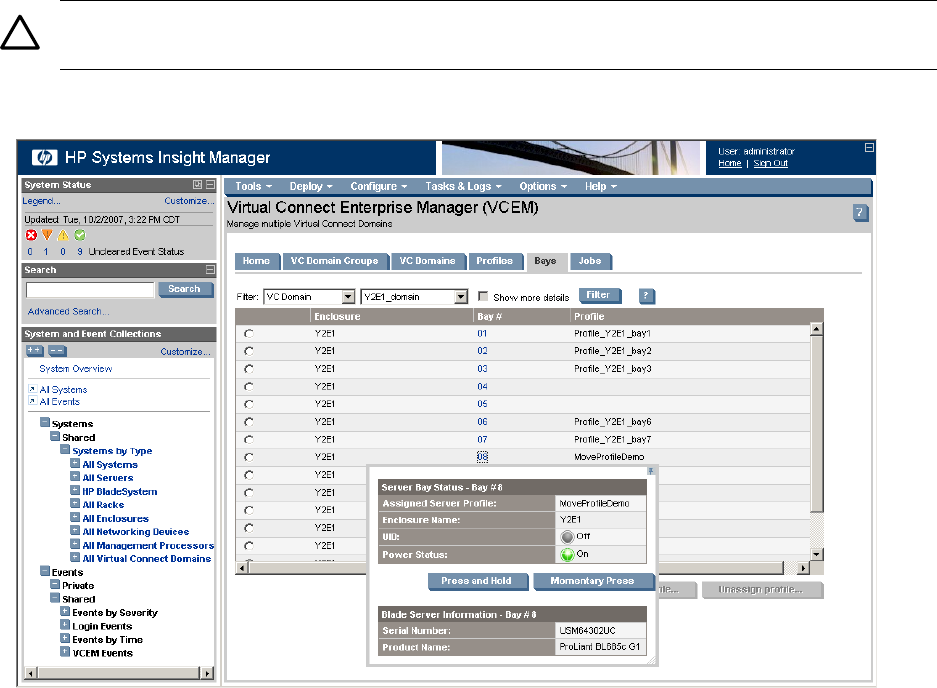Click the help icon beside Filter button
Viewport: 937px width, 688px height.
[646, 296]
